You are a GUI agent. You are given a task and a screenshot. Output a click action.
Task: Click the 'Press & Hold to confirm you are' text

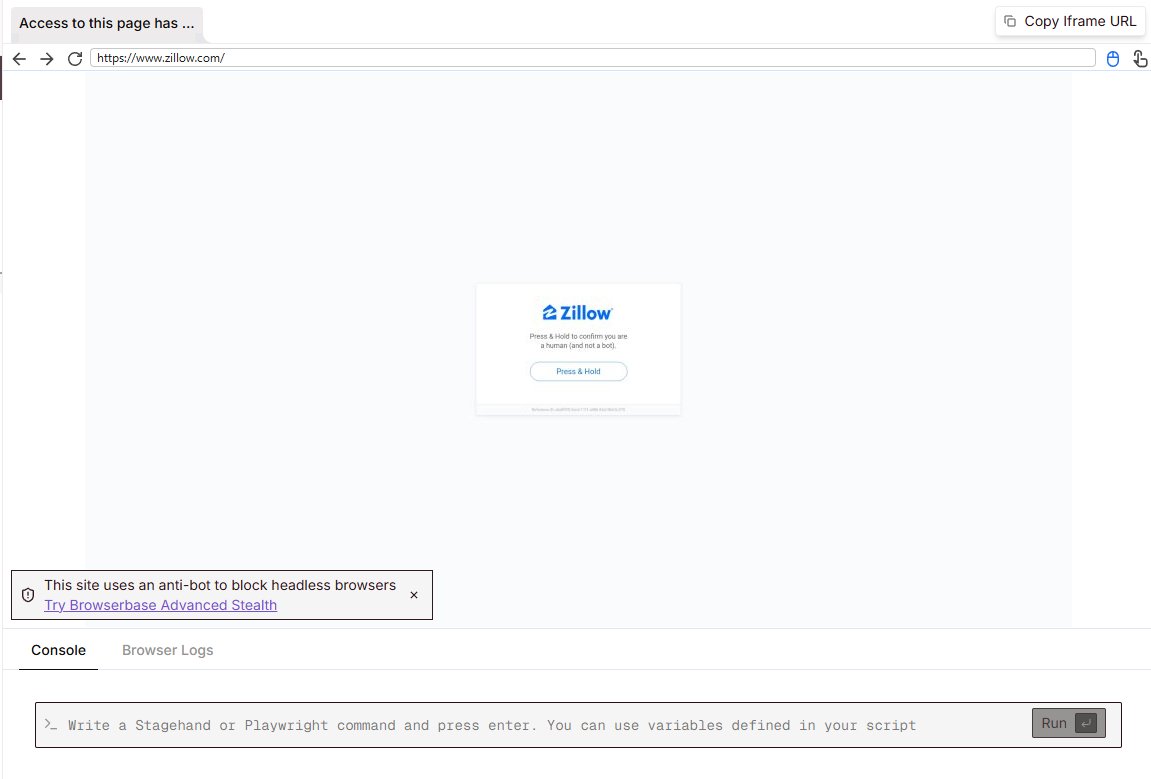pyautogui.click(x=578, y=336)
